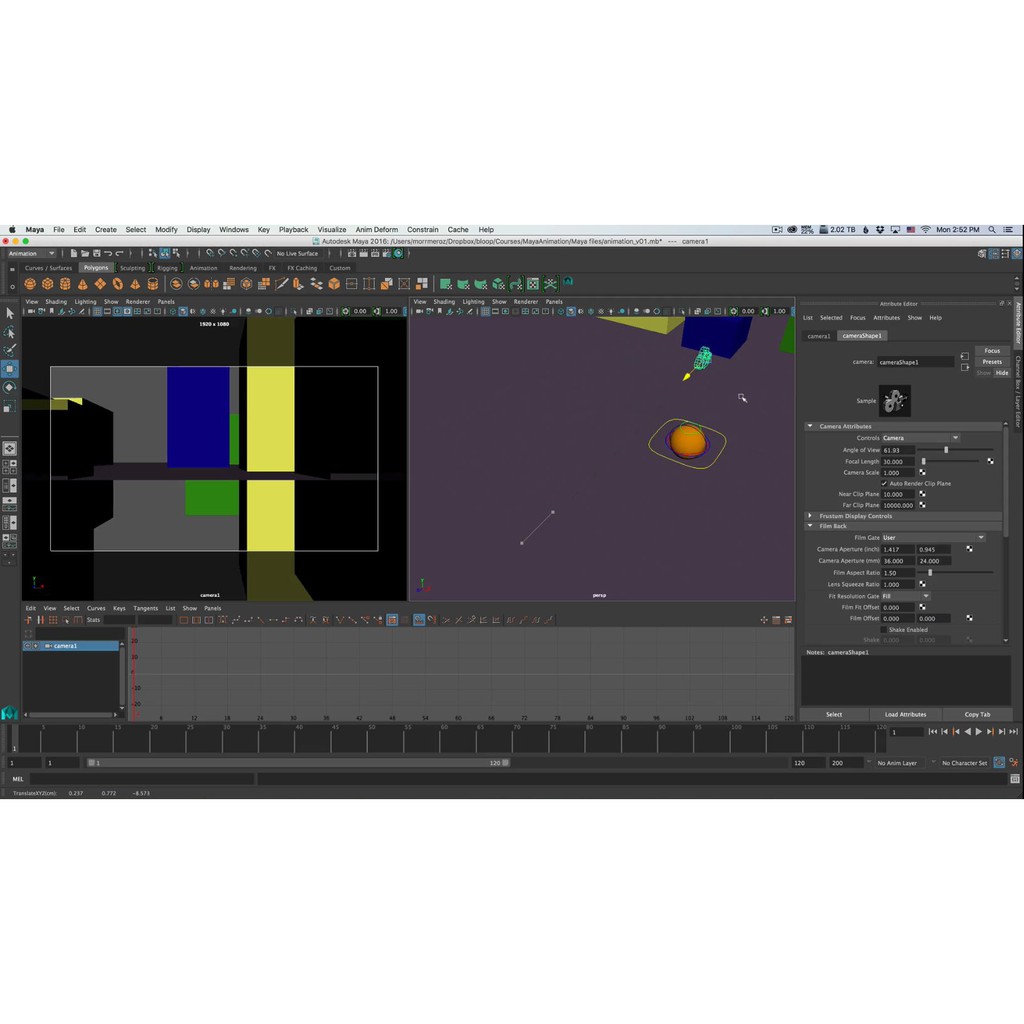Open the Animation menu set dropdown
This screenshot has height=1024, width=1024.
(x=32, y=254)
